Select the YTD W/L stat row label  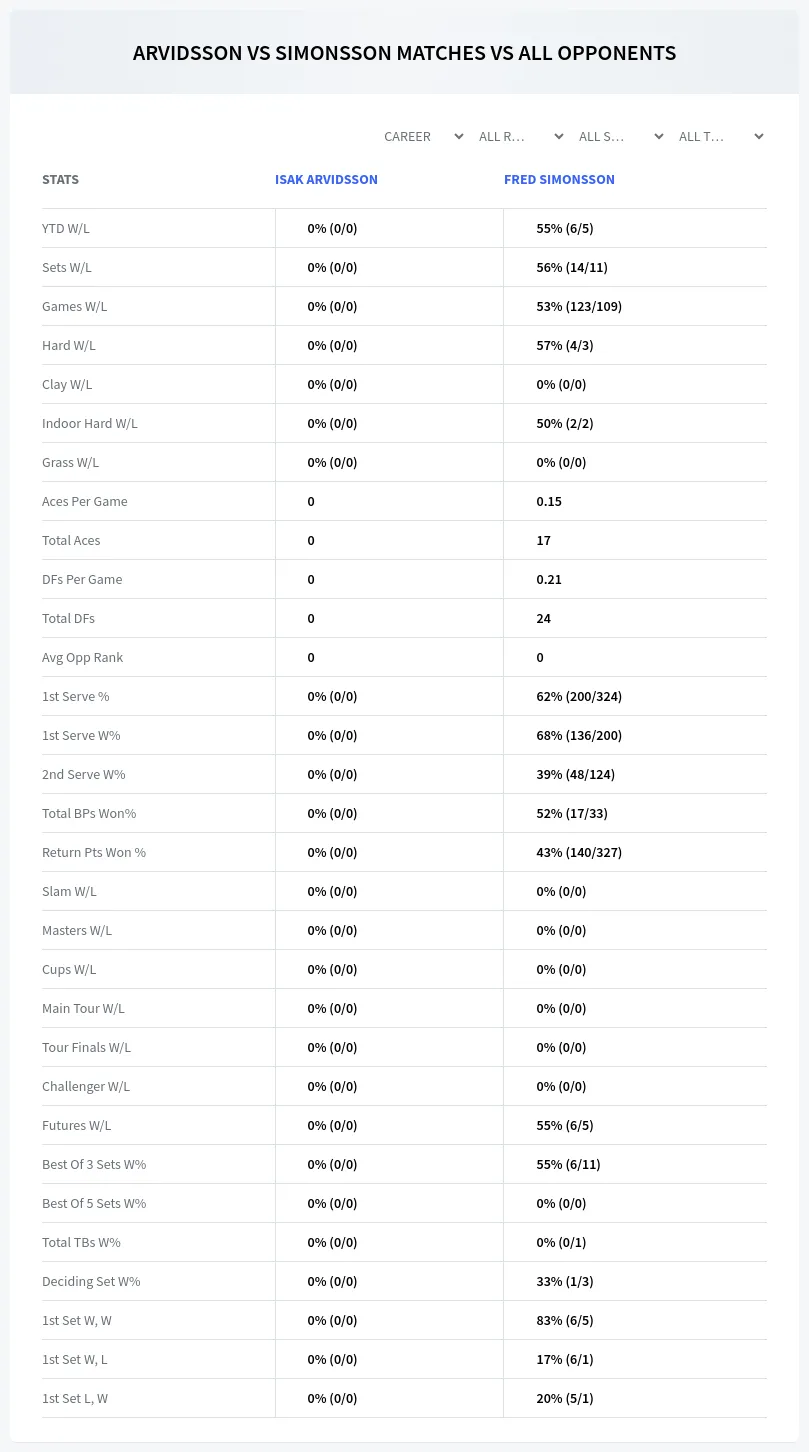click(x=66, y=228)
